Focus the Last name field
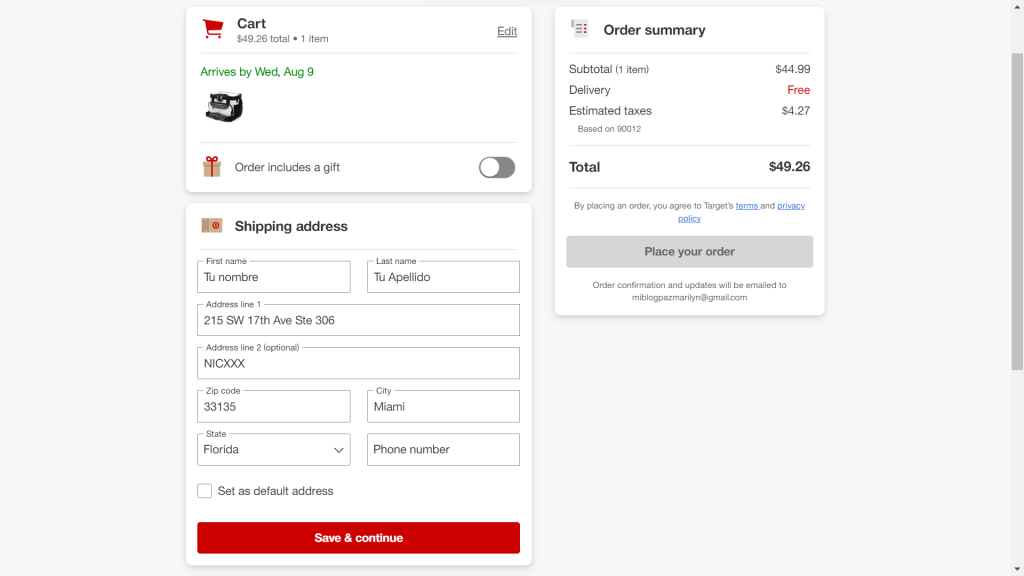Image resolution: width=1024 pixels, height=576 pixels. (443, 277)
